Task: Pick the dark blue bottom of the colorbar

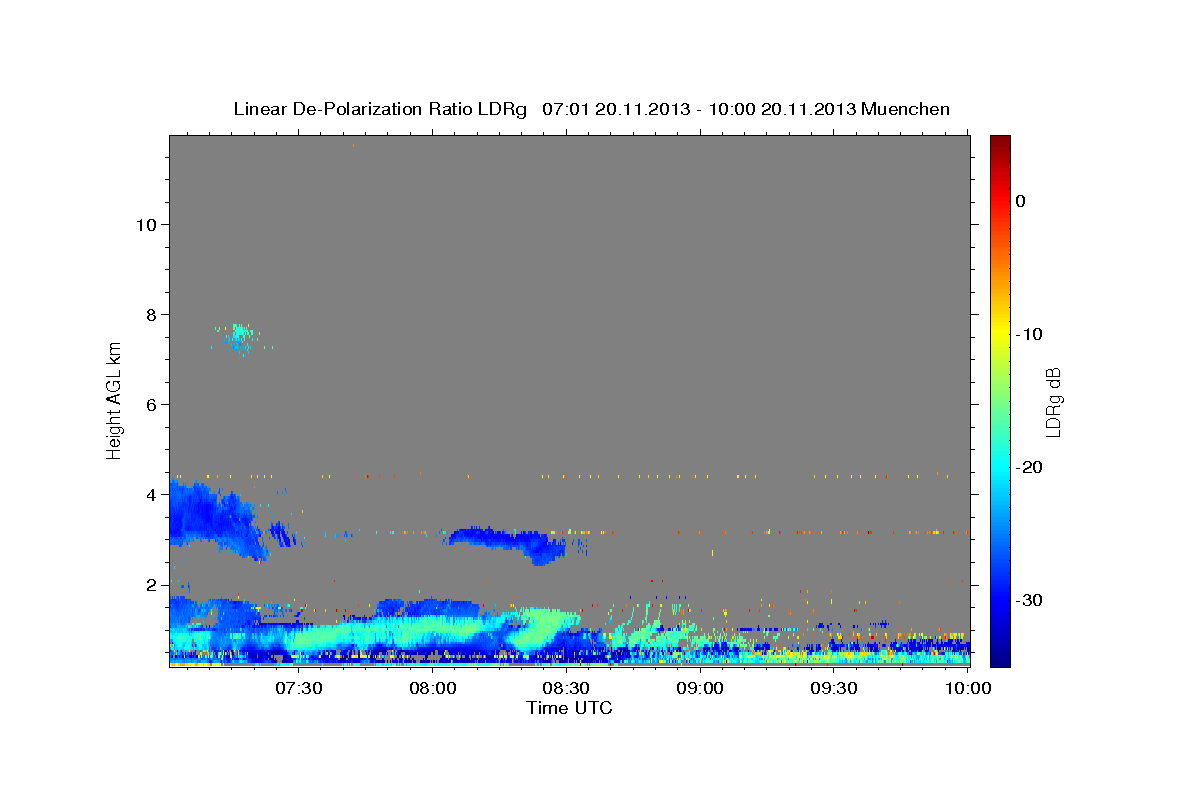Action: point(1000,655)
